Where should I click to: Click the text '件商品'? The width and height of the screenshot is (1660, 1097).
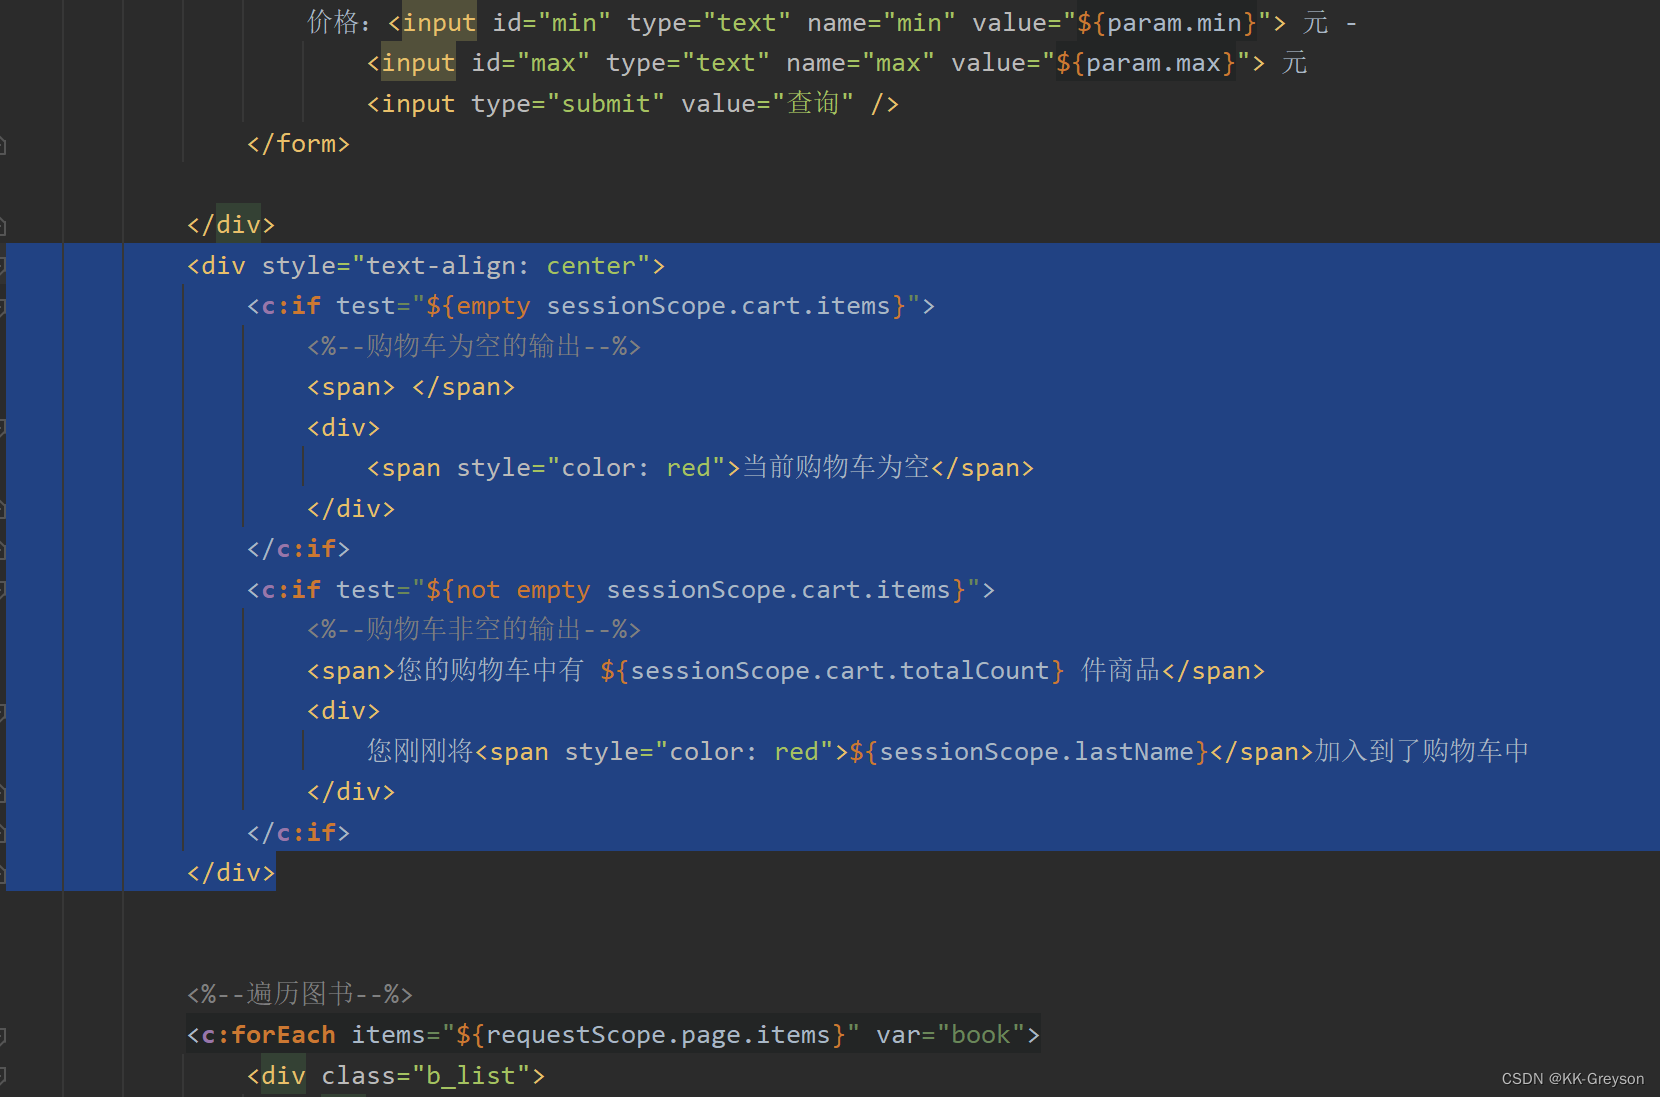click(x=1120, y=670)
